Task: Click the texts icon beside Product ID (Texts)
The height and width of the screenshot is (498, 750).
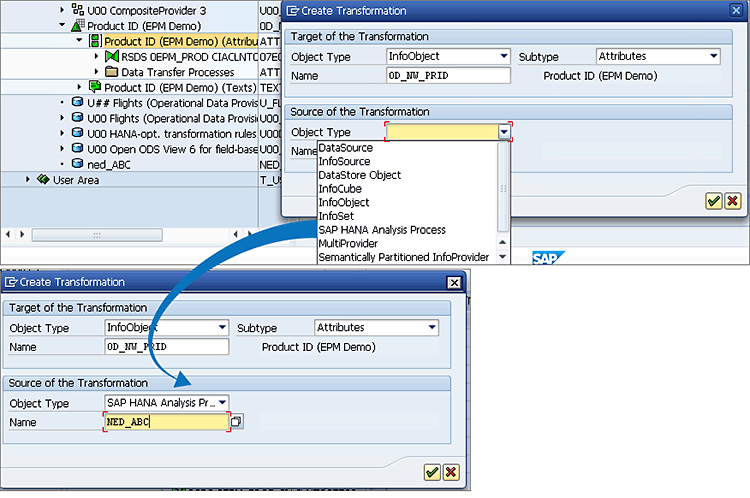Action: click(95, 87)
